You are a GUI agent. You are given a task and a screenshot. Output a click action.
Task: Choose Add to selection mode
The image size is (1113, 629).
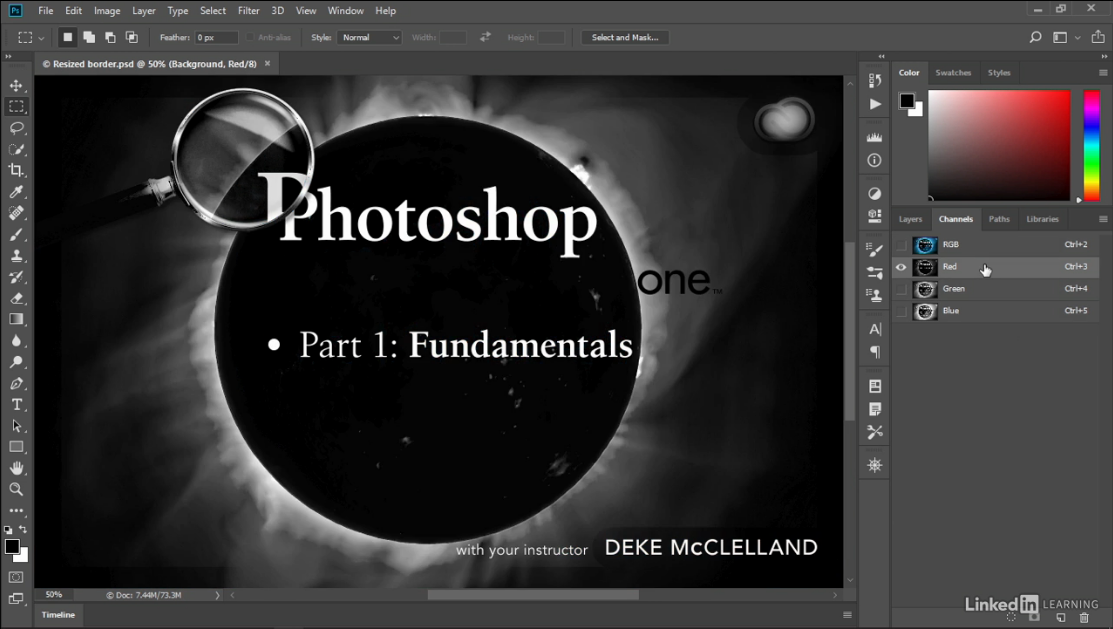tap(89, 37)
